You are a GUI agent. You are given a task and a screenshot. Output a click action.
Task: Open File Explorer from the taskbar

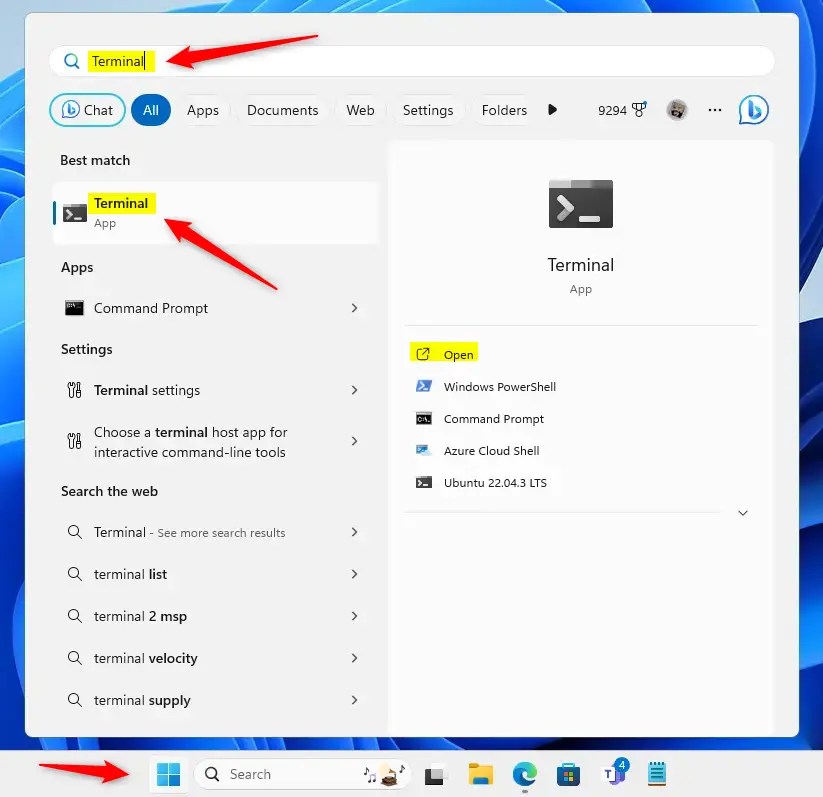pyautogui.click(x=480, y=774)
